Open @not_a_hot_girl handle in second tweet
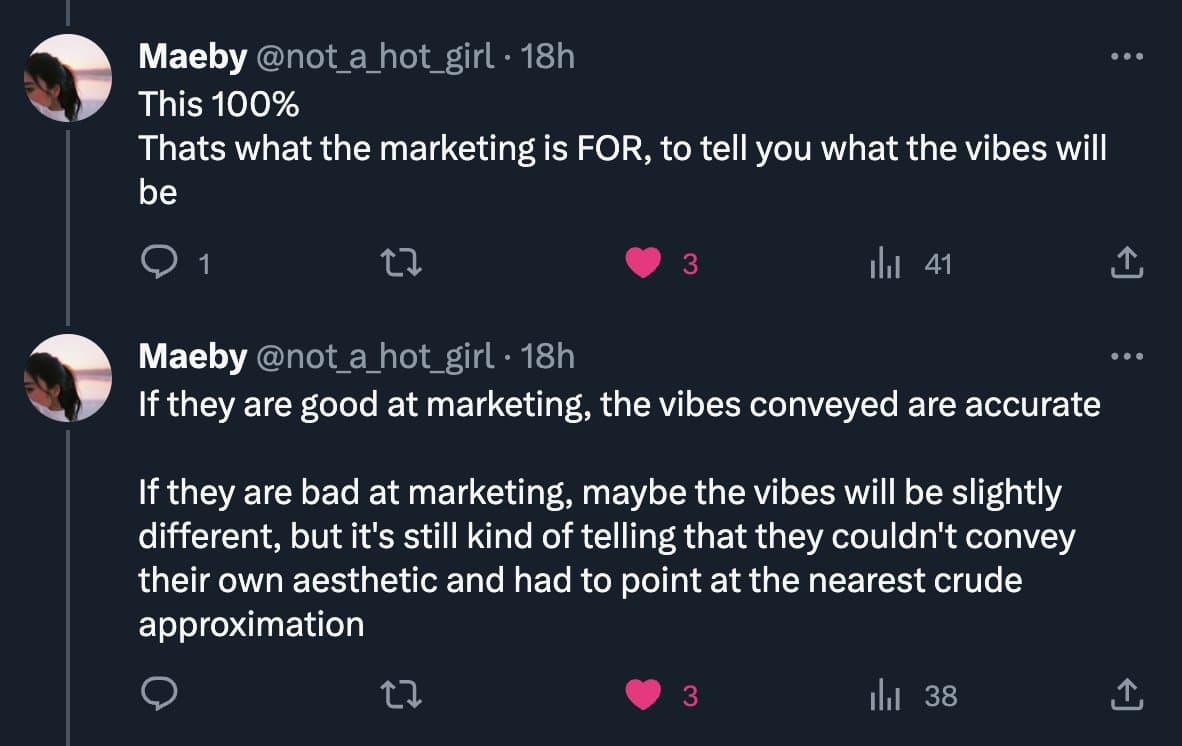This screenshot has width=1182, height=746. tap(375, 356)
